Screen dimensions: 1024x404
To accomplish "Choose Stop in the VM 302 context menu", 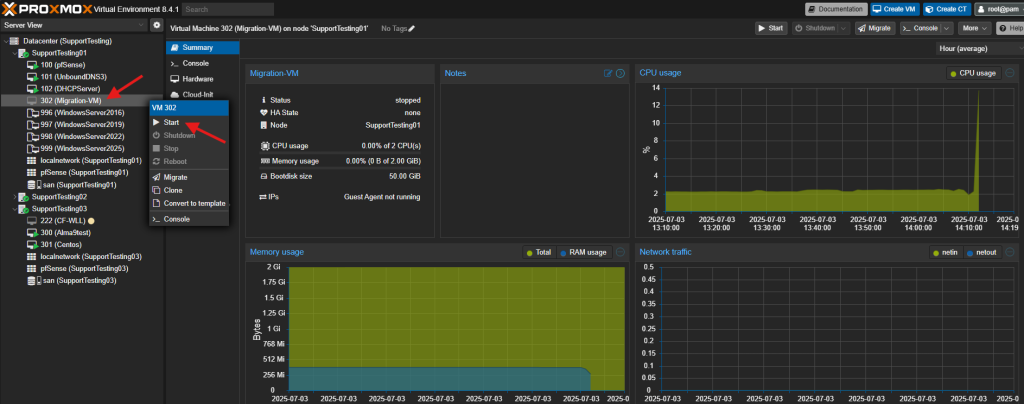I will pyautogui.click(x=189, y=149).
